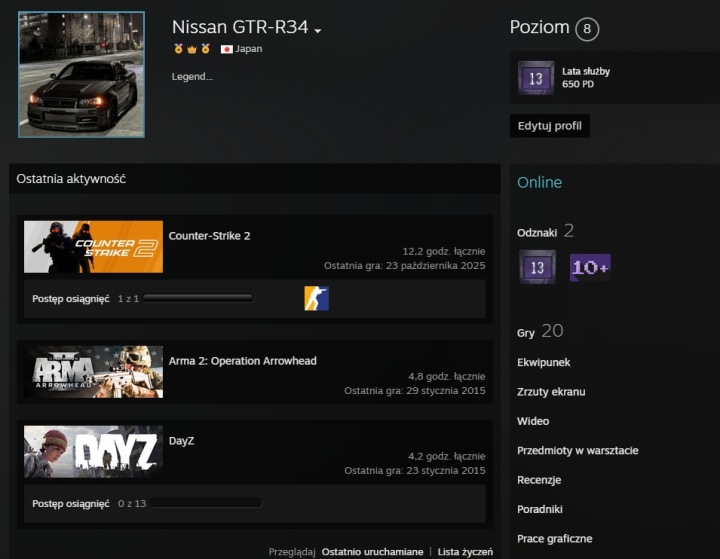Viewport: 720px width, 559px height.
Task: Click the Counter-Strike achievement icon
Action: 316,299
